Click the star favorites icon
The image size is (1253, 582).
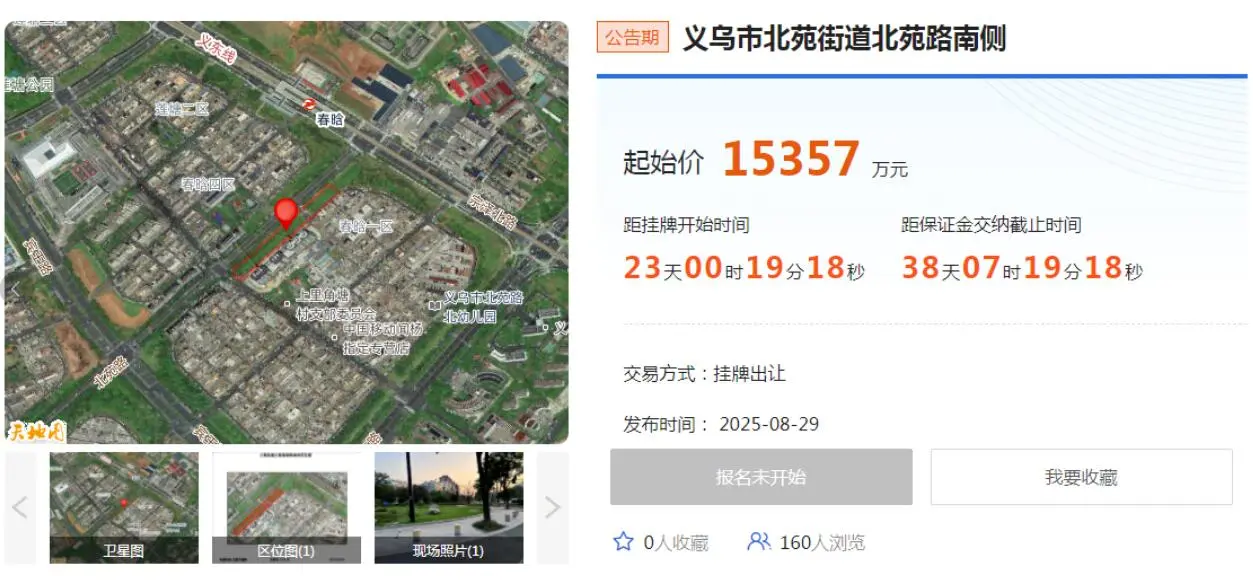coord(623,542)
